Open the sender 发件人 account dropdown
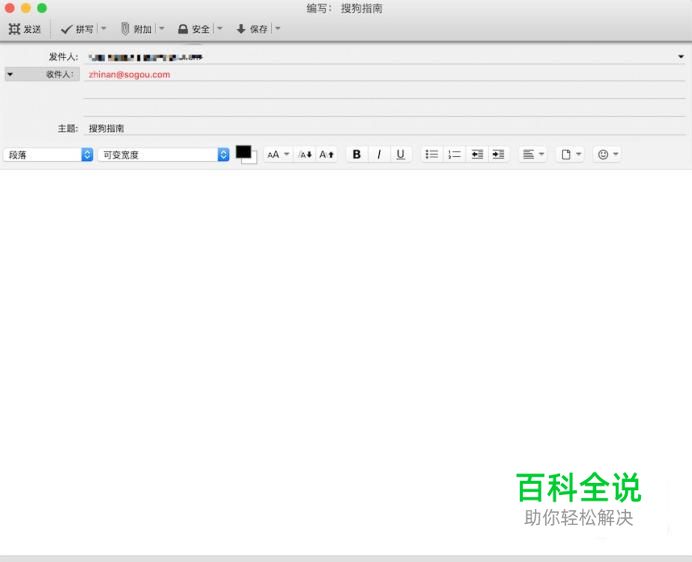 (681, 57)
